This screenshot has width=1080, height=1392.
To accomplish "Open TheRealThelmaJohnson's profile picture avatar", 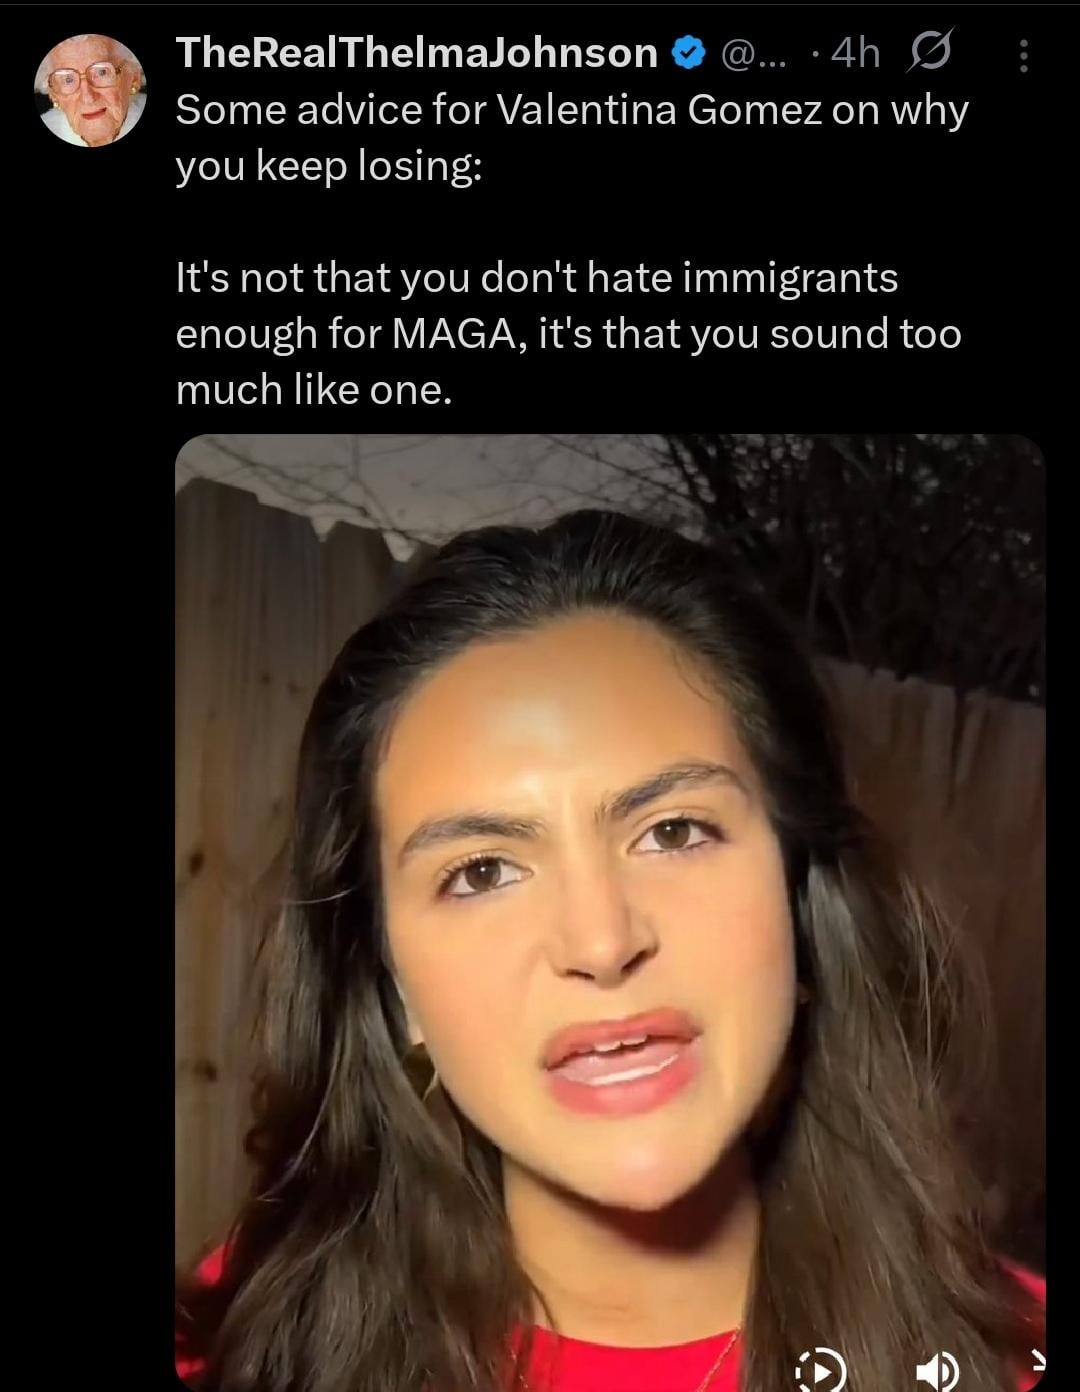I will [x=91, y=91].
